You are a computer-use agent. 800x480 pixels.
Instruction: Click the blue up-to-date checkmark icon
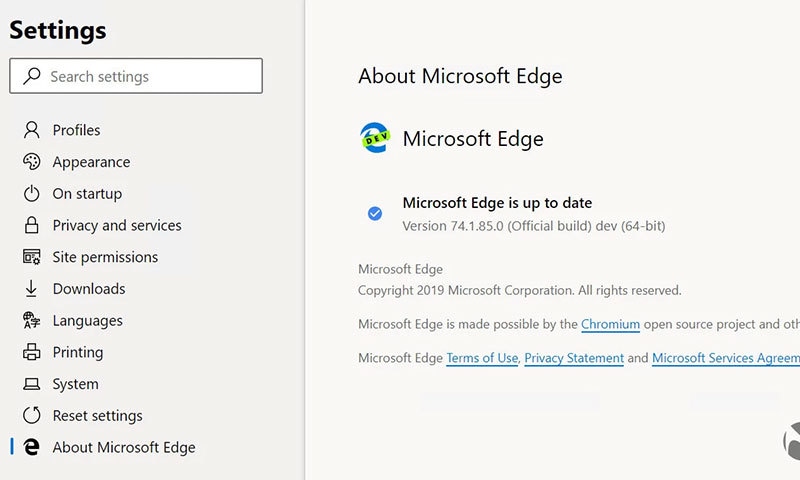click(375, 213)
